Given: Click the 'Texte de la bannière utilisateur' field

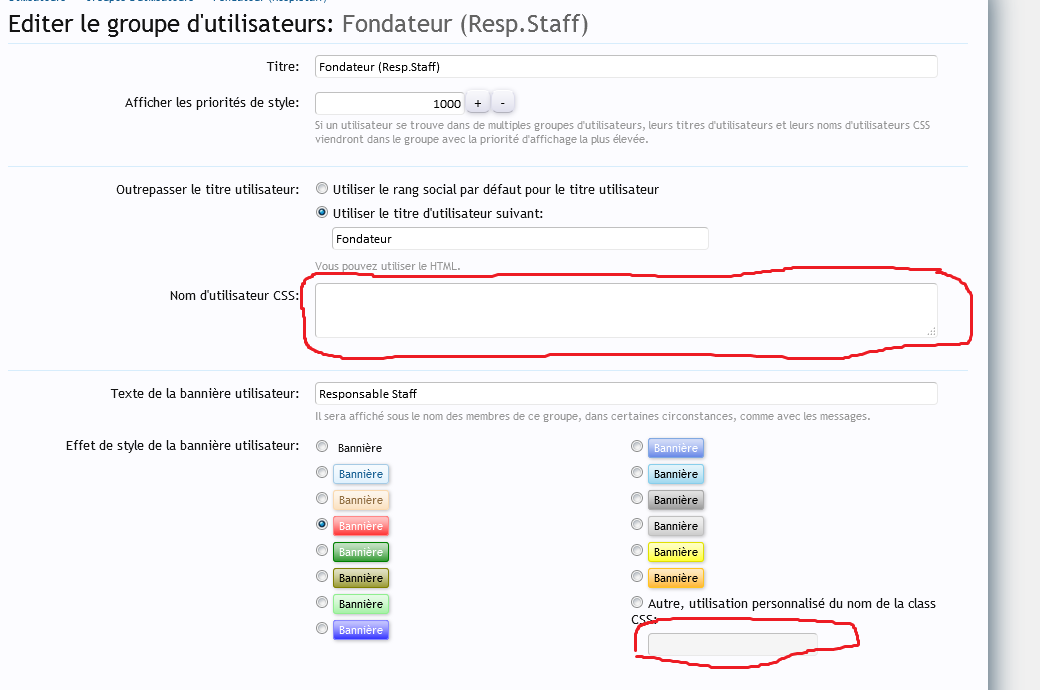Looking at the screenshot, I should (626, 394).
